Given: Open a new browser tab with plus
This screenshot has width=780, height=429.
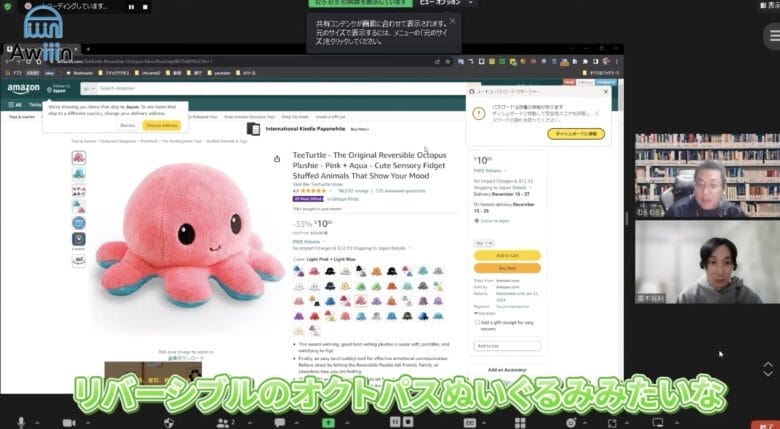Looking at the screenshot, I should [88, 49].
